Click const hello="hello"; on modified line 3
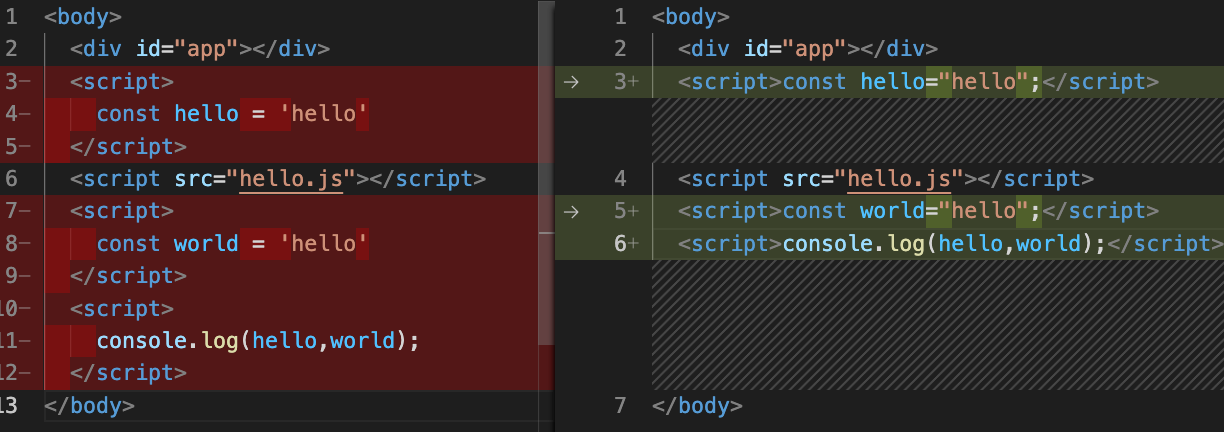 (912, 82)
